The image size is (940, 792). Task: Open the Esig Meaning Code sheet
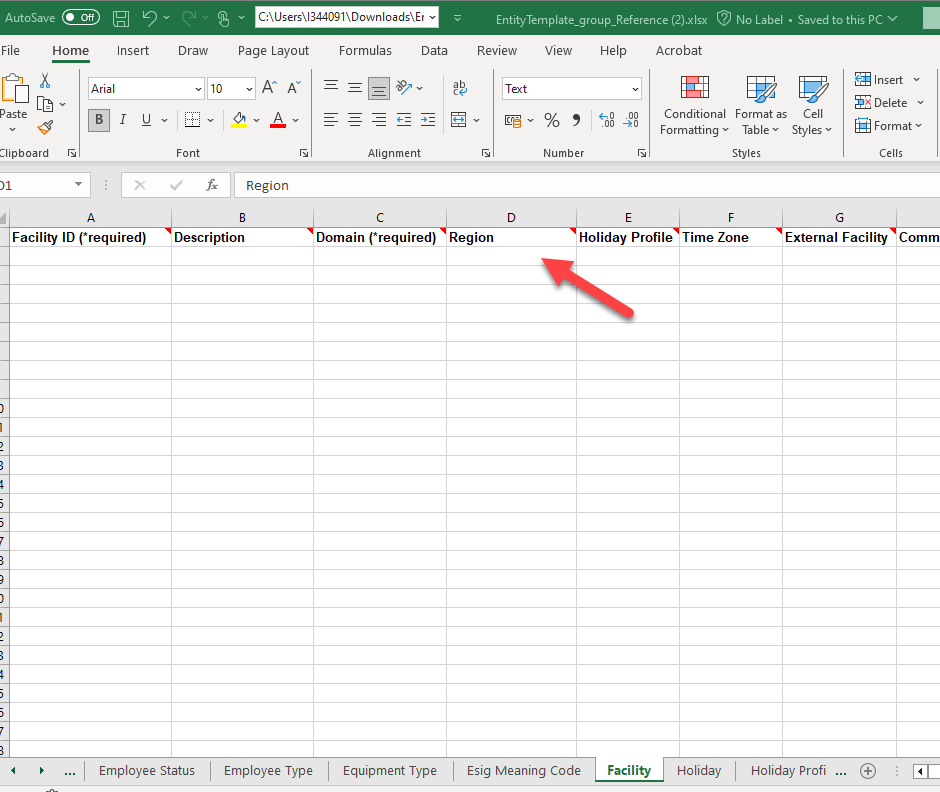pyautogui.click(x=523, y=770)
